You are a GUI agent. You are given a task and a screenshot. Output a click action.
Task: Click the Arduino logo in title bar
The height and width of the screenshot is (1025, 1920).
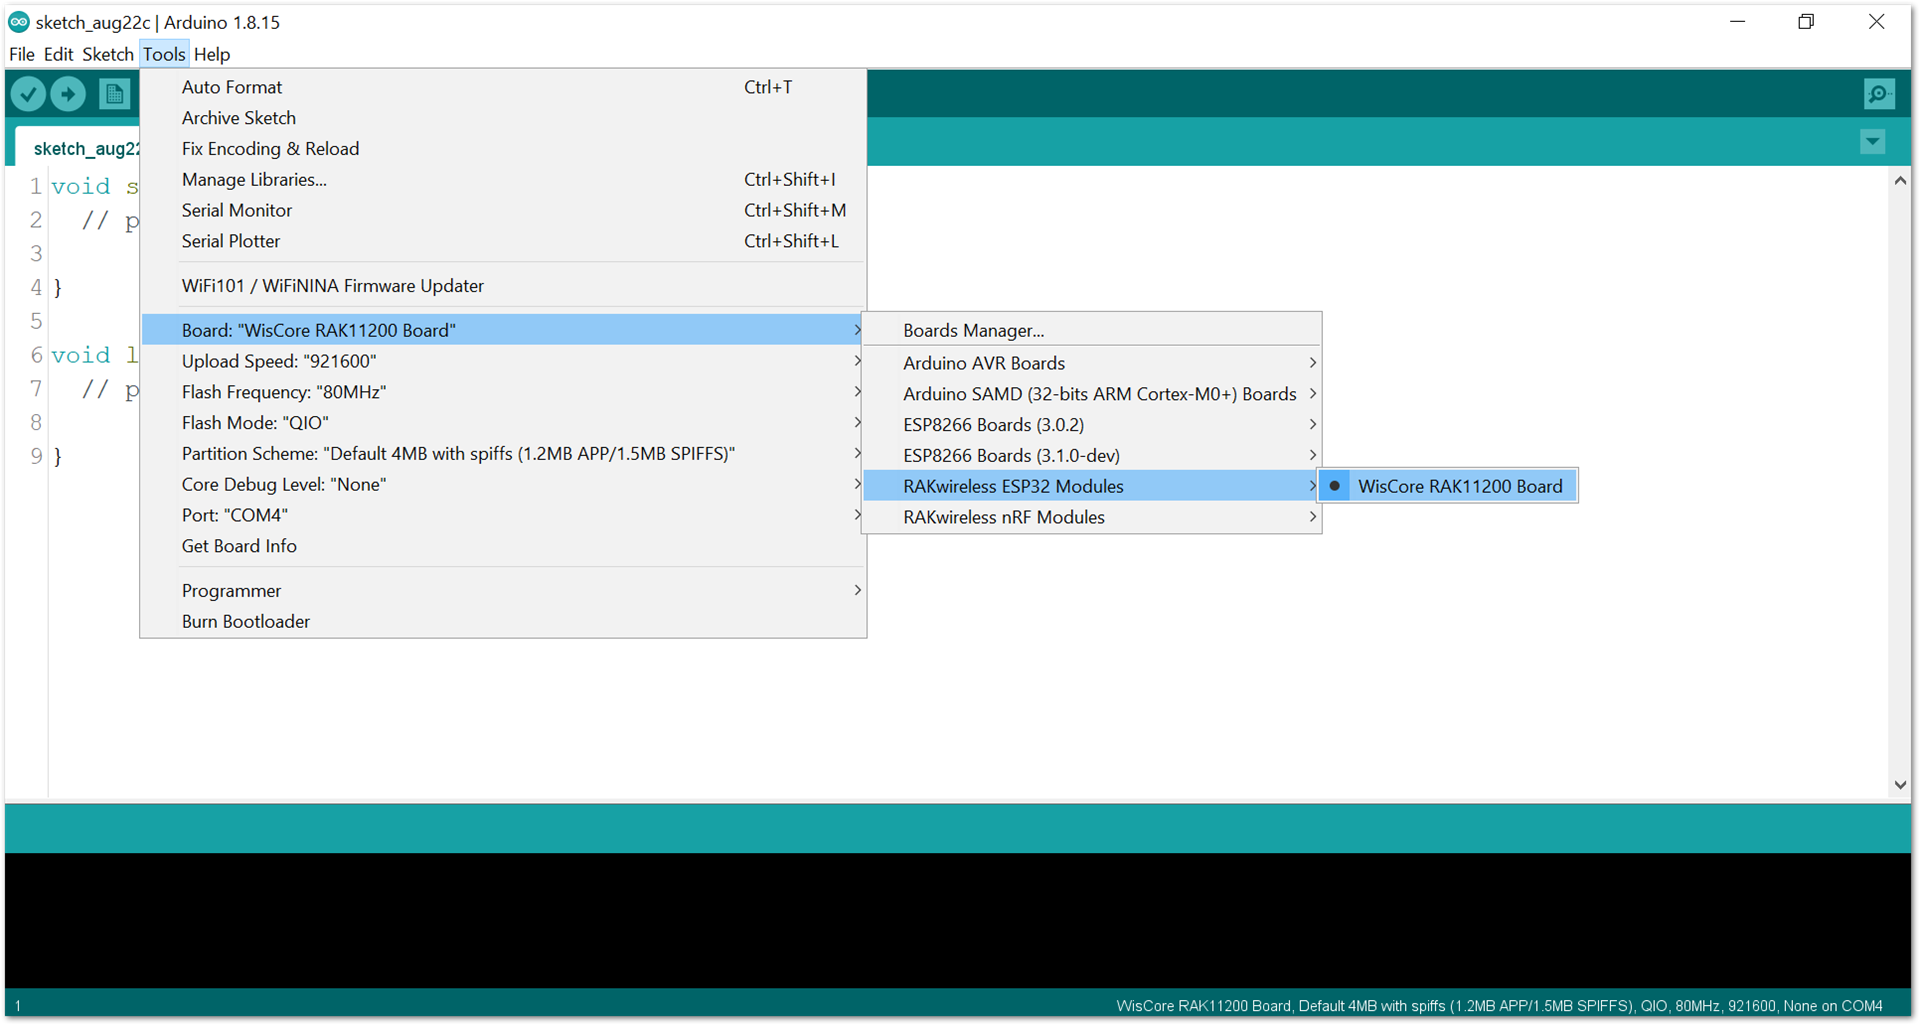point(18,22)
